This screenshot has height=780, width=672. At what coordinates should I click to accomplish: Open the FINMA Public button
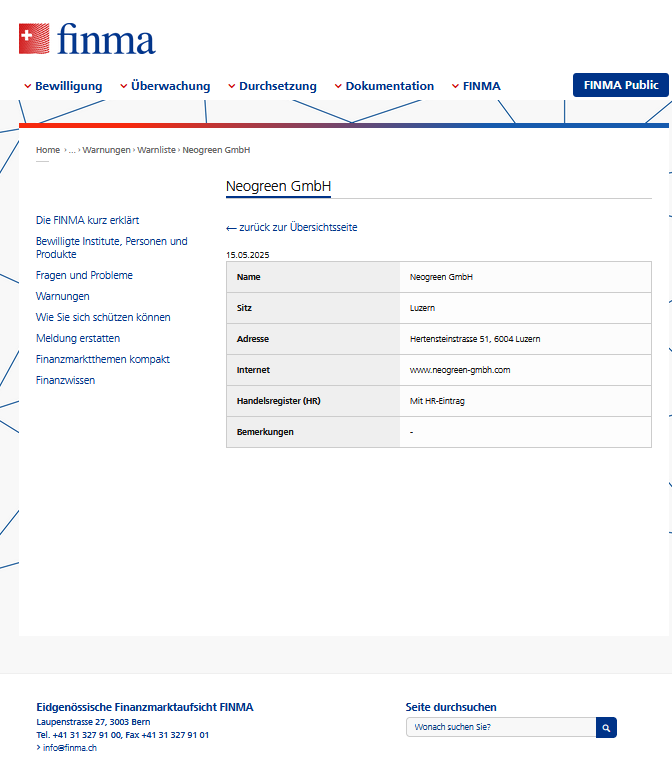click(x=621, y=85)
